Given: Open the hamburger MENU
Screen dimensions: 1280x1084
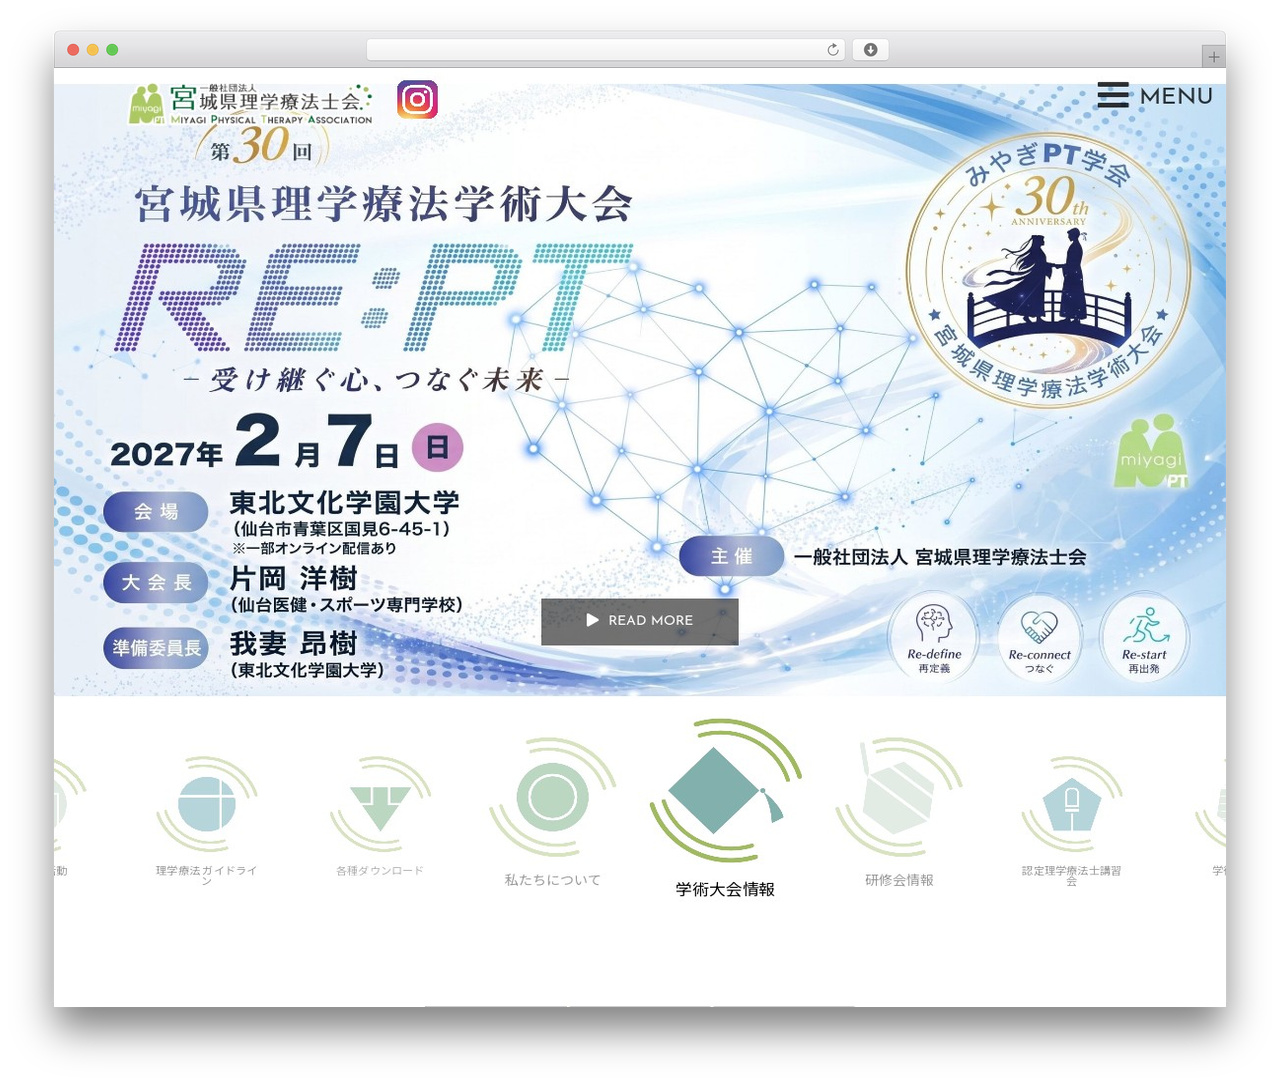Looking at the screenshot, I should [1155, 96].
